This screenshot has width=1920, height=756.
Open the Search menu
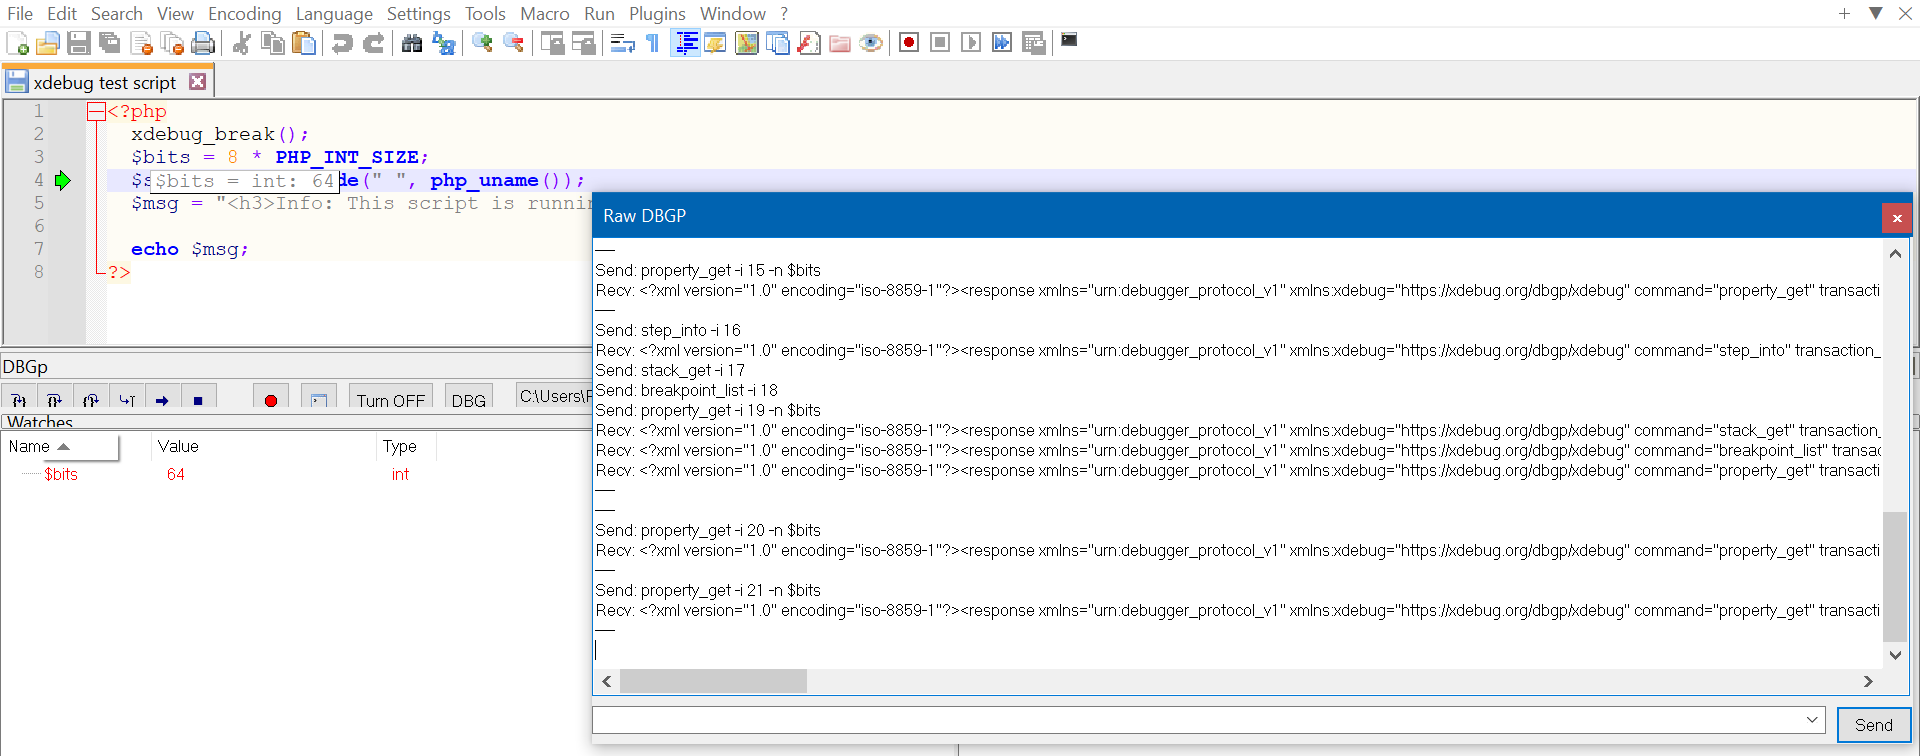pos(117,13)
